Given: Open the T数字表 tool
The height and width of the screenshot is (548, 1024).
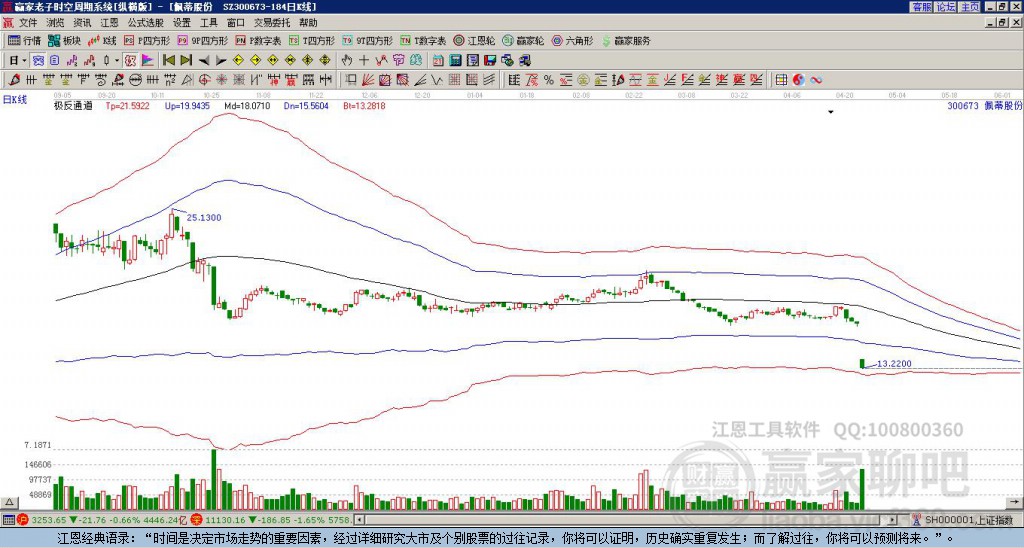Looking at the screenshot, I should 423,40.
